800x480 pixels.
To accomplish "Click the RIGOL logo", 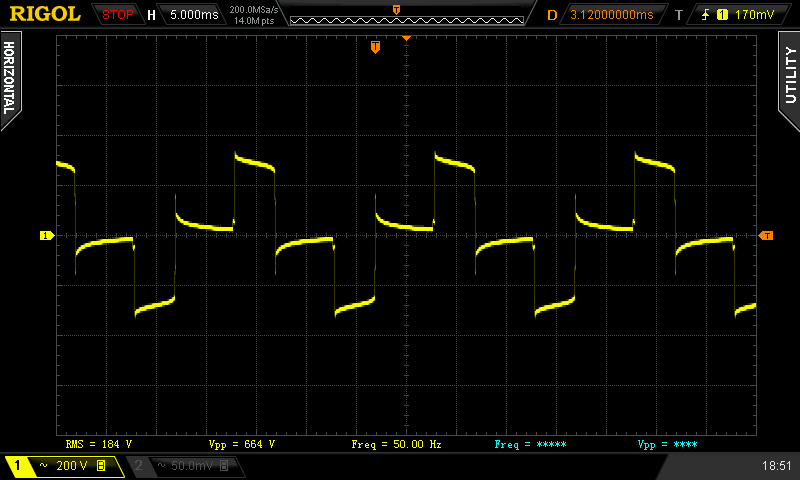I will tap(45, 14).
